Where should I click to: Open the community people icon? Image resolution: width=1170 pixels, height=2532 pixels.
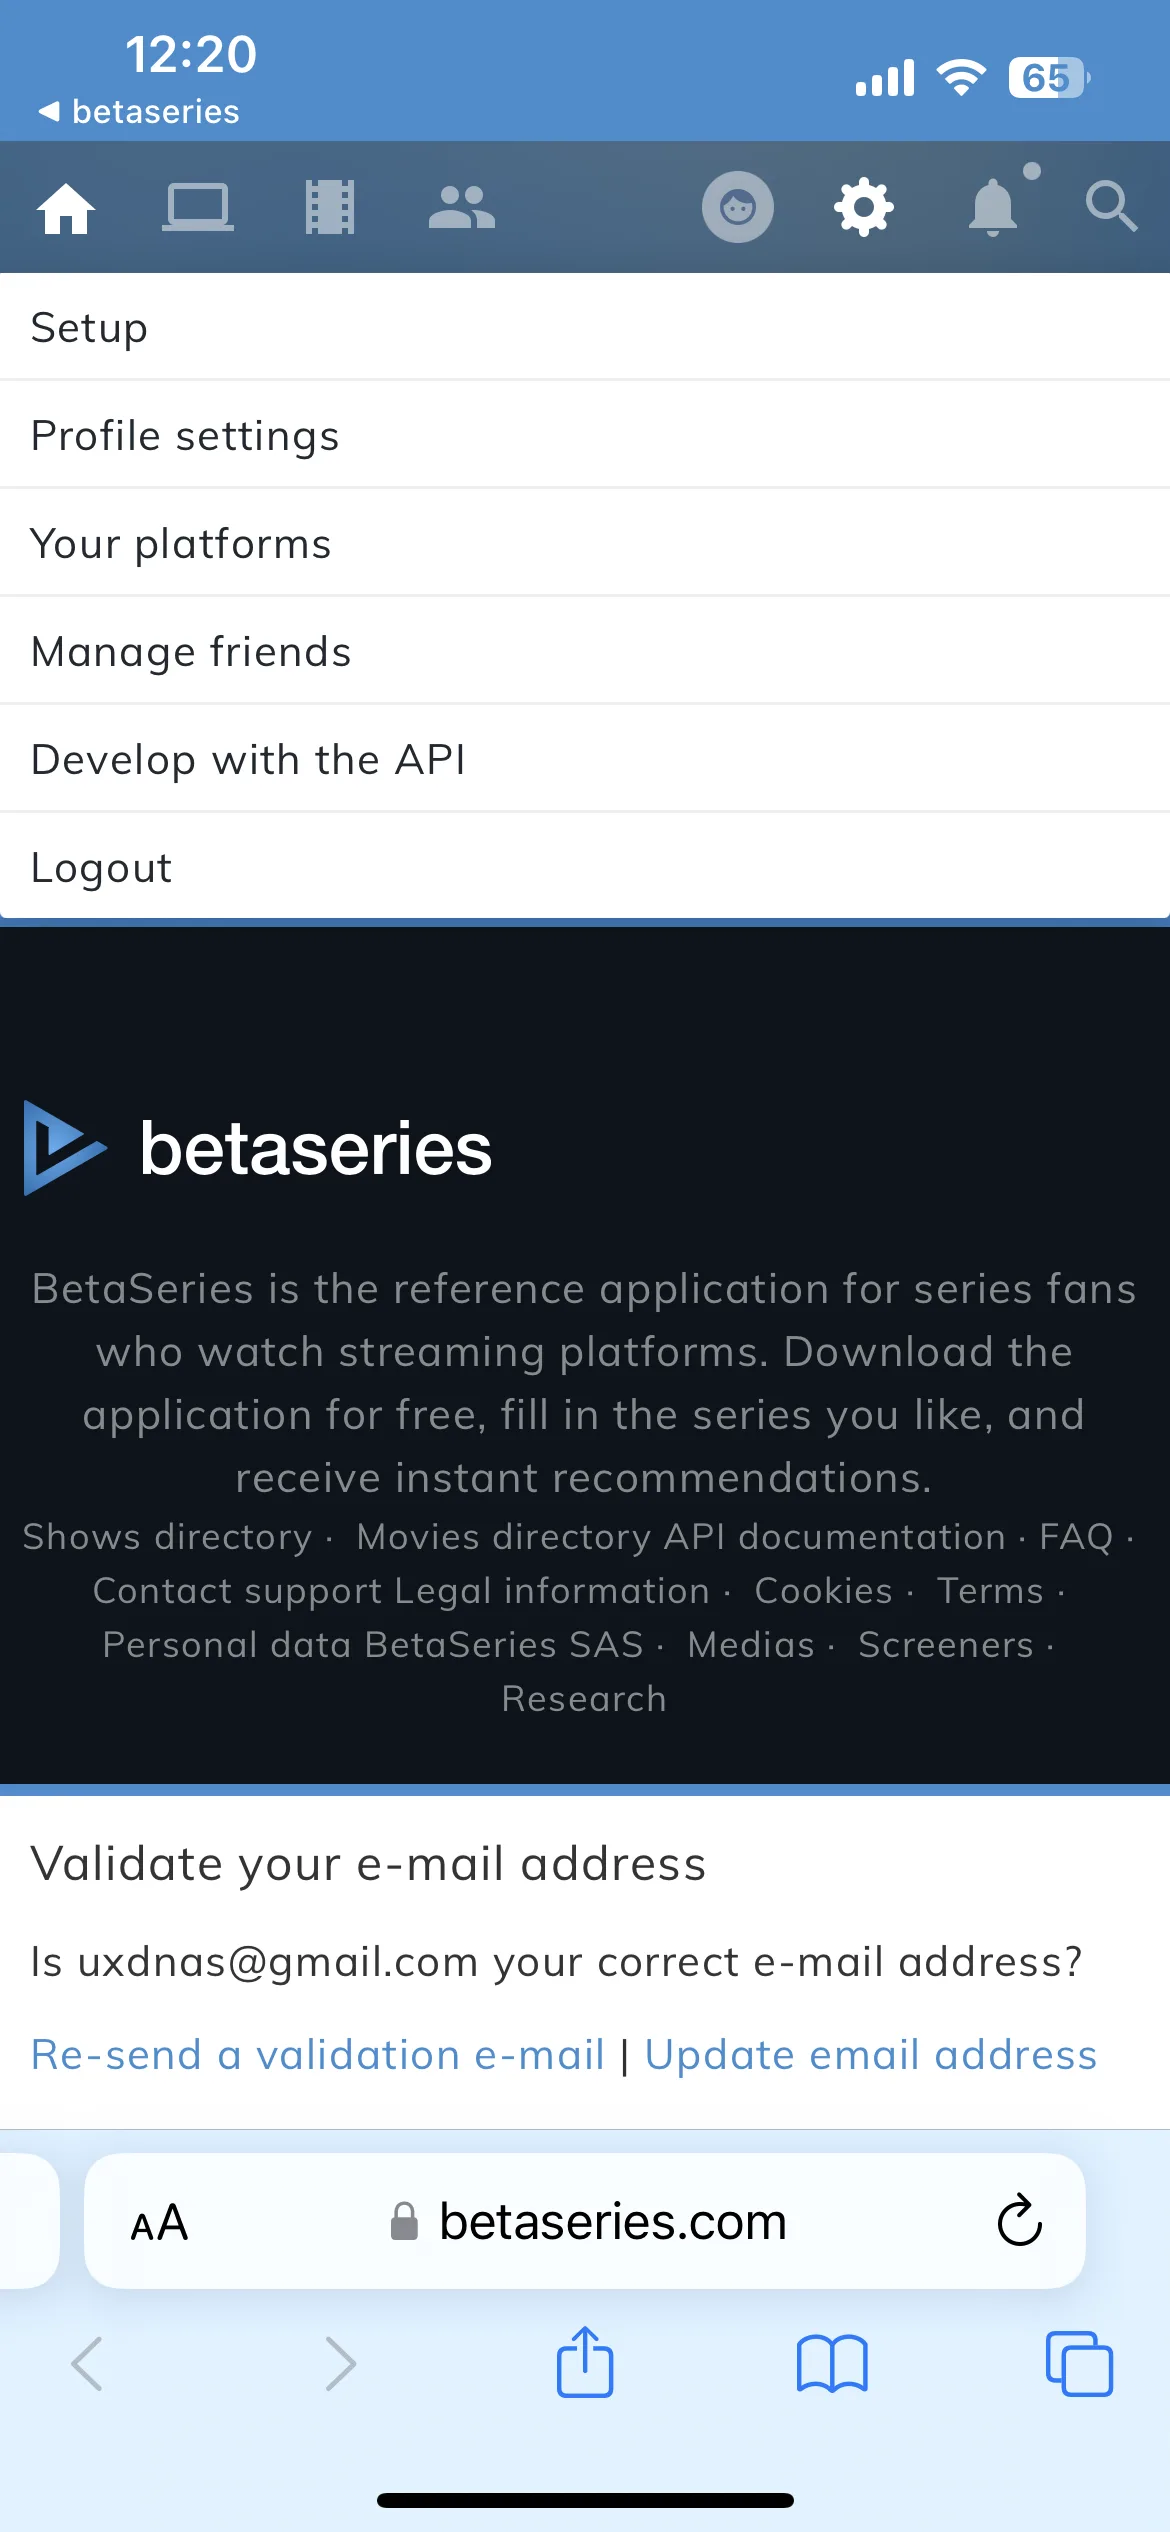pyautogui.click(x=462, y=208)
